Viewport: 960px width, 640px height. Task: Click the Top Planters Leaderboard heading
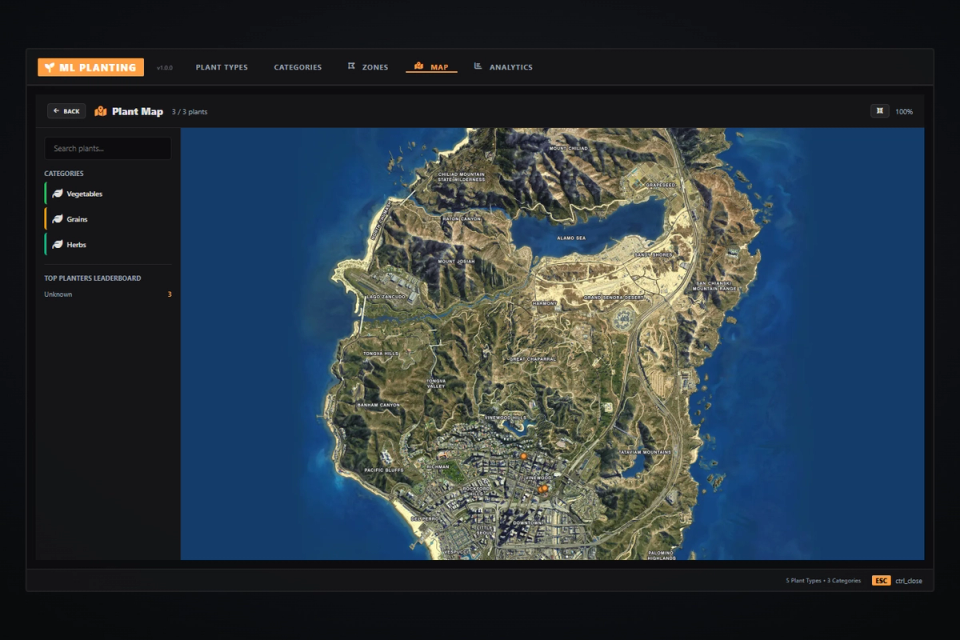(92, 278)
